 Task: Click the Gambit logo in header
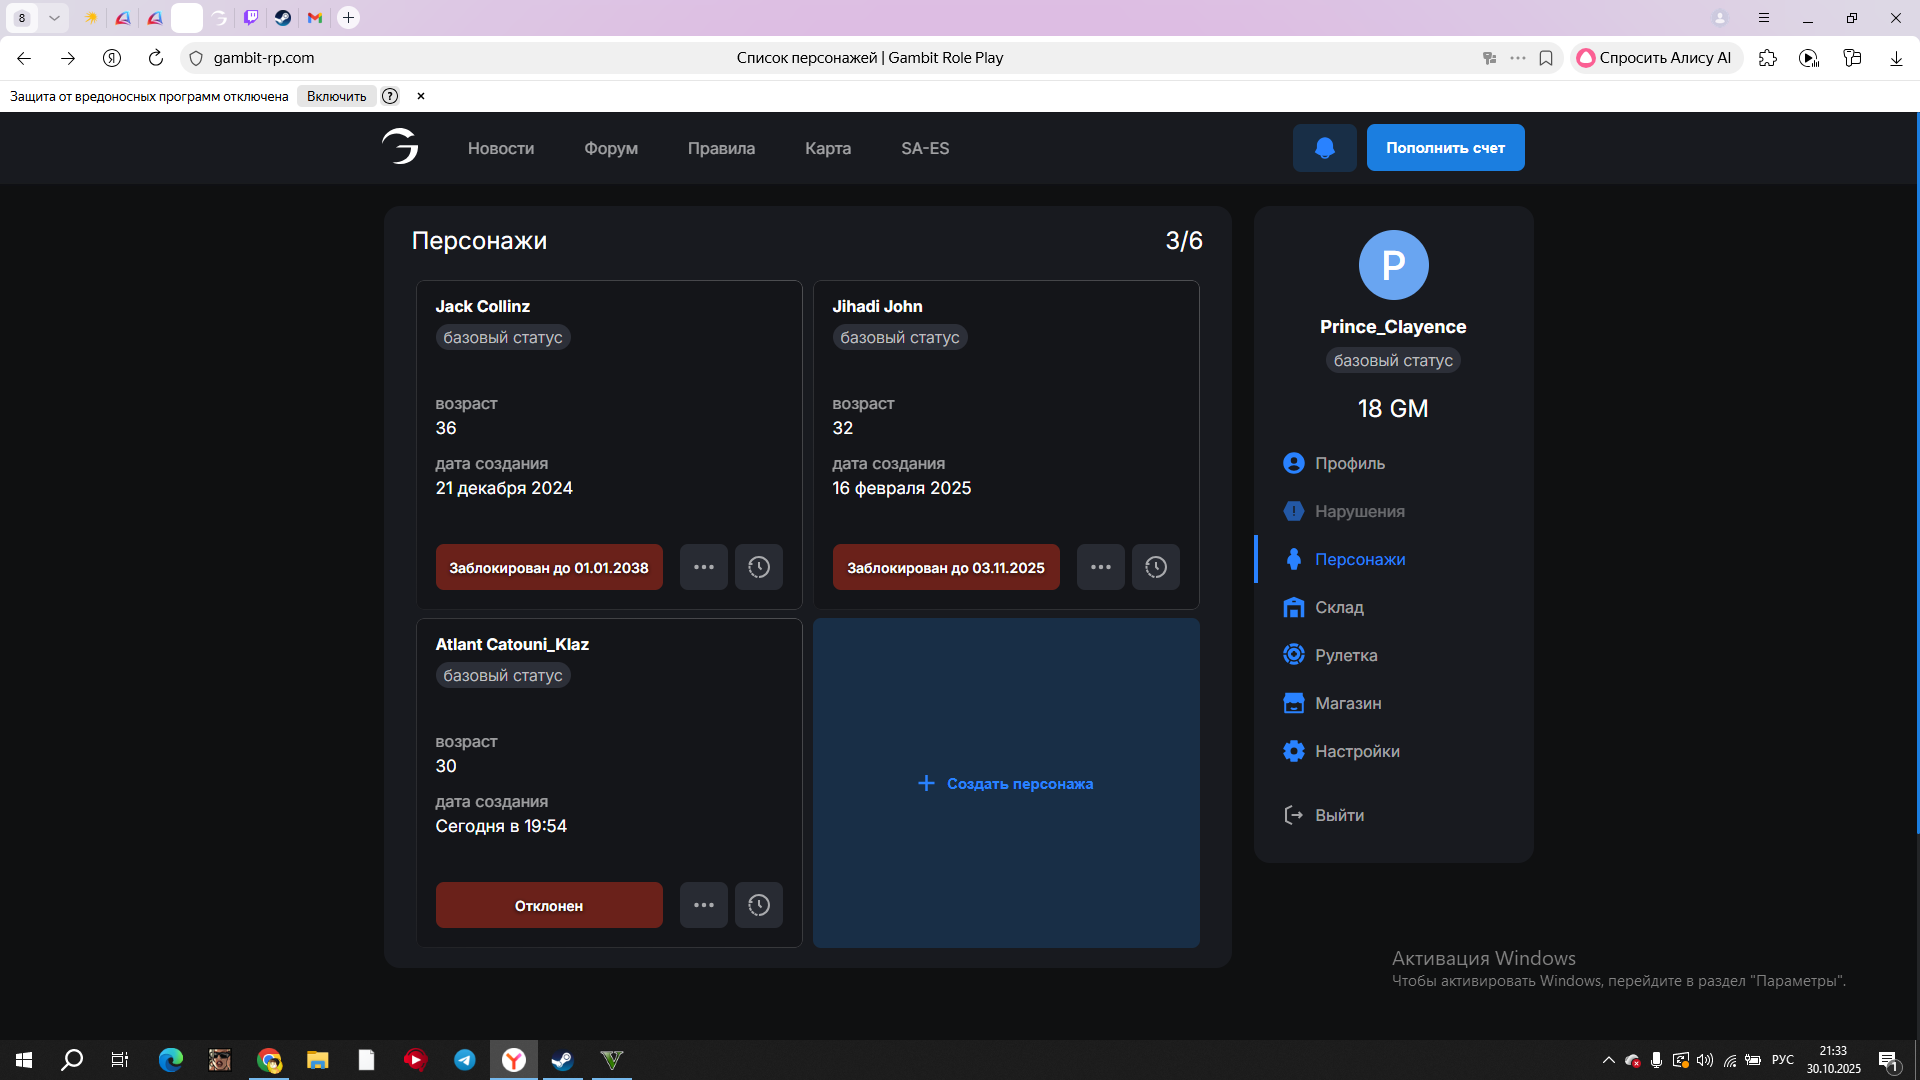400,147
